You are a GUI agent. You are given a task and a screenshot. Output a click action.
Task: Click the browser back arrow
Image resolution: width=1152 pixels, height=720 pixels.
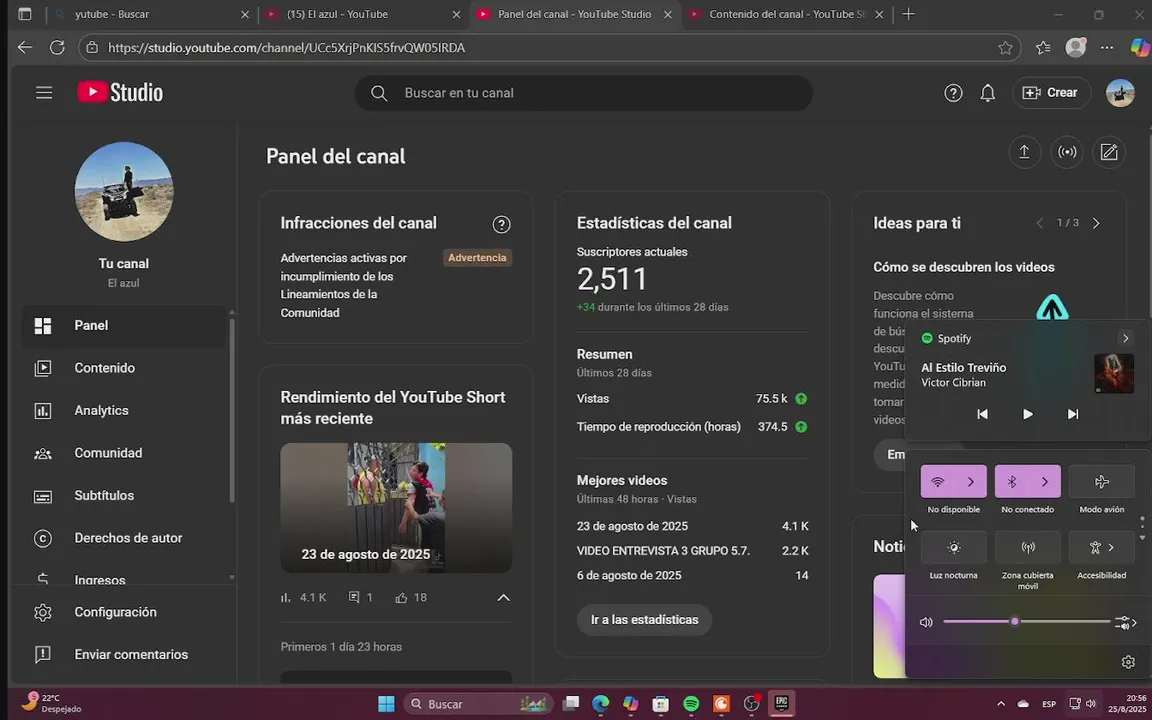25,48
